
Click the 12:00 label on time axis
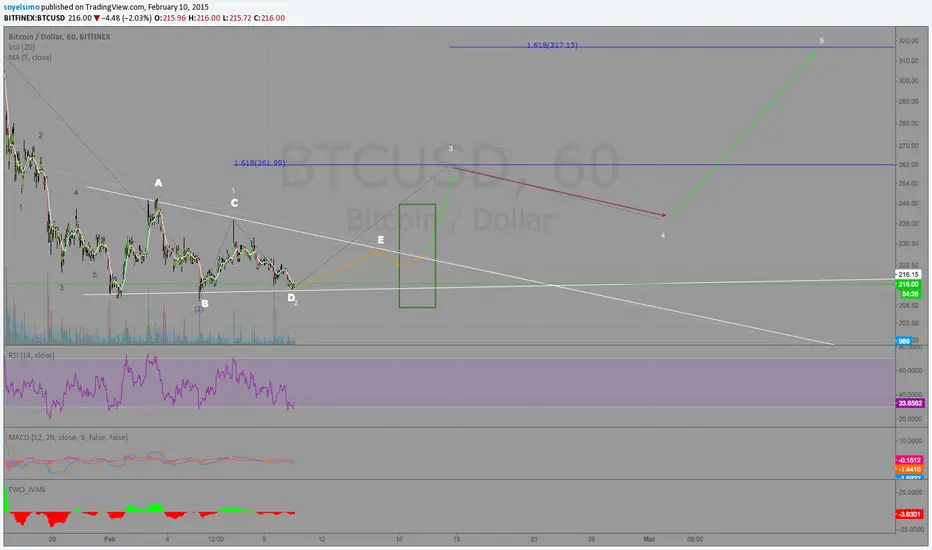(216, 539)
